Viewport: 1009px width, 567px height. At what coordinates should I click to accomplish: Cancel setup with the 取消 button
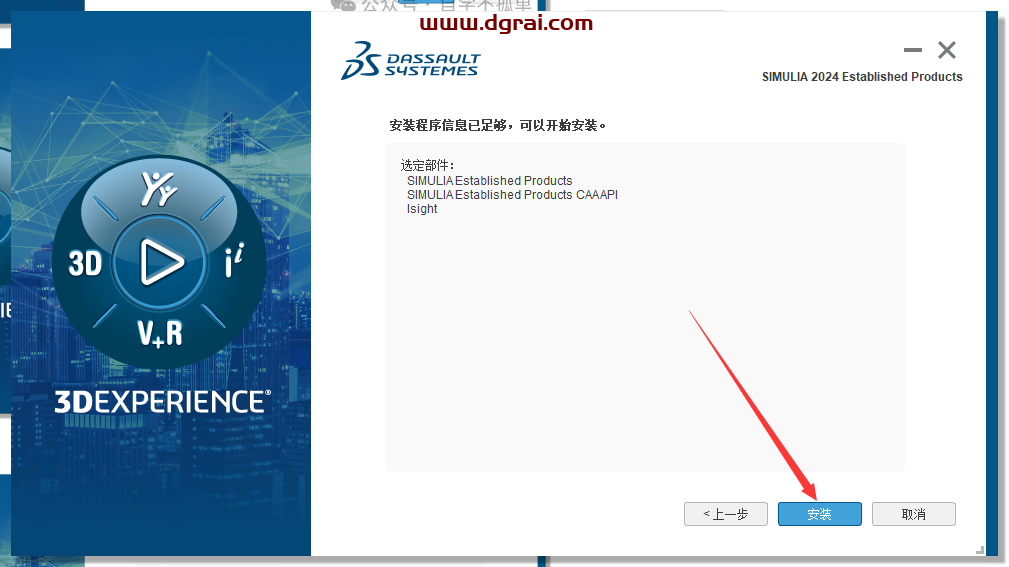tap(913, 514)
